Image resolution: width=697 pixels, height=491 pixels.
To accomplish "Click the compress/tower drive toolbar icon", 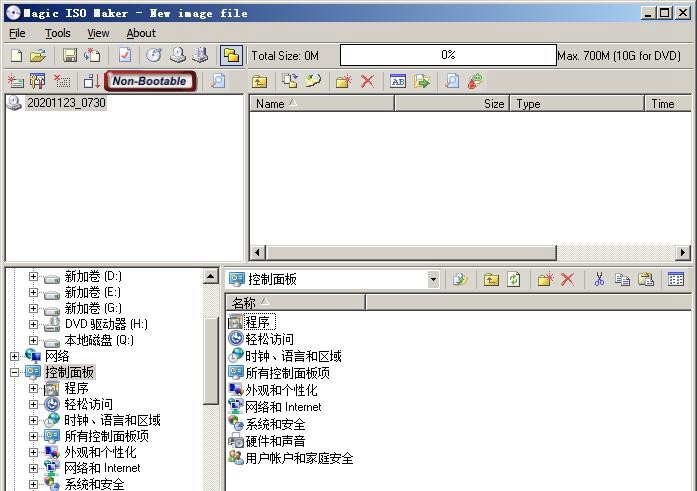I will [x=200, y=56].
